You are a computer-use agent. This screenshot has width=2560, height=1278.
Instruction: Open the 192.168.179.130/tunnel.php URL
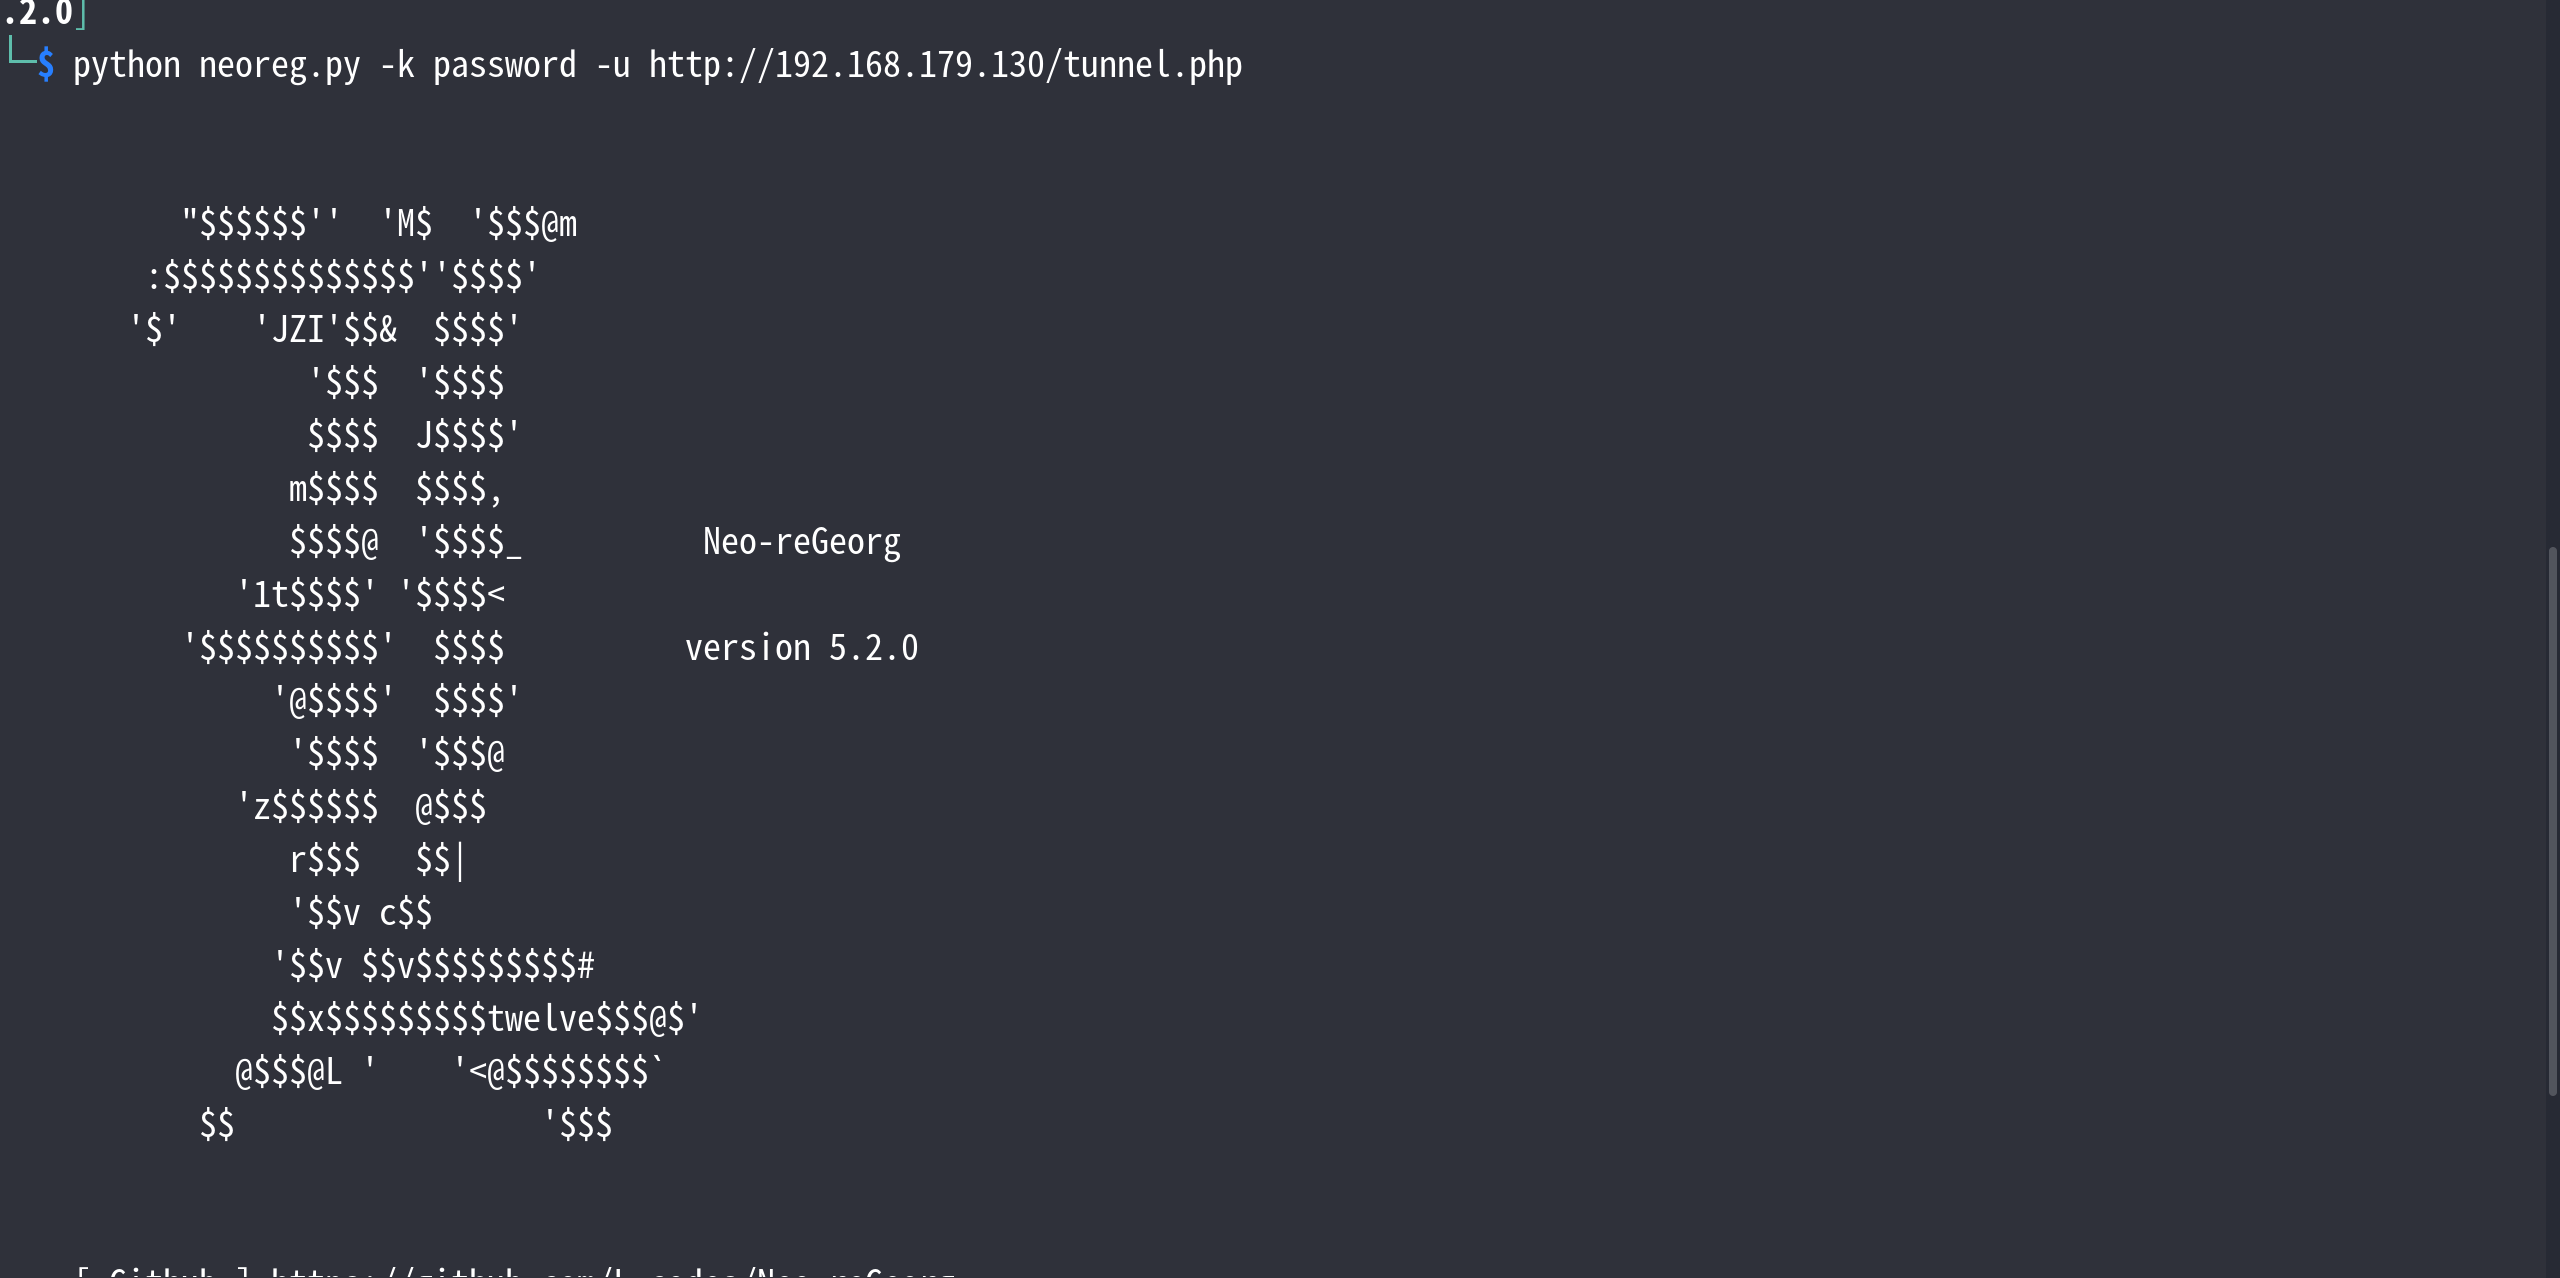pyautogui.click(x=945, y=66)
